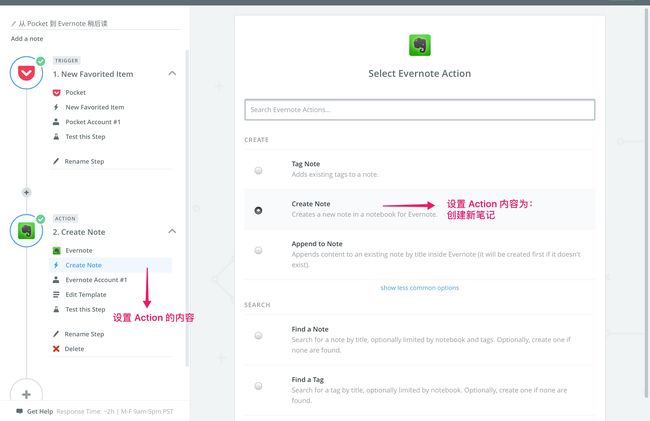Click the right page scrollbar

(647, 203)
